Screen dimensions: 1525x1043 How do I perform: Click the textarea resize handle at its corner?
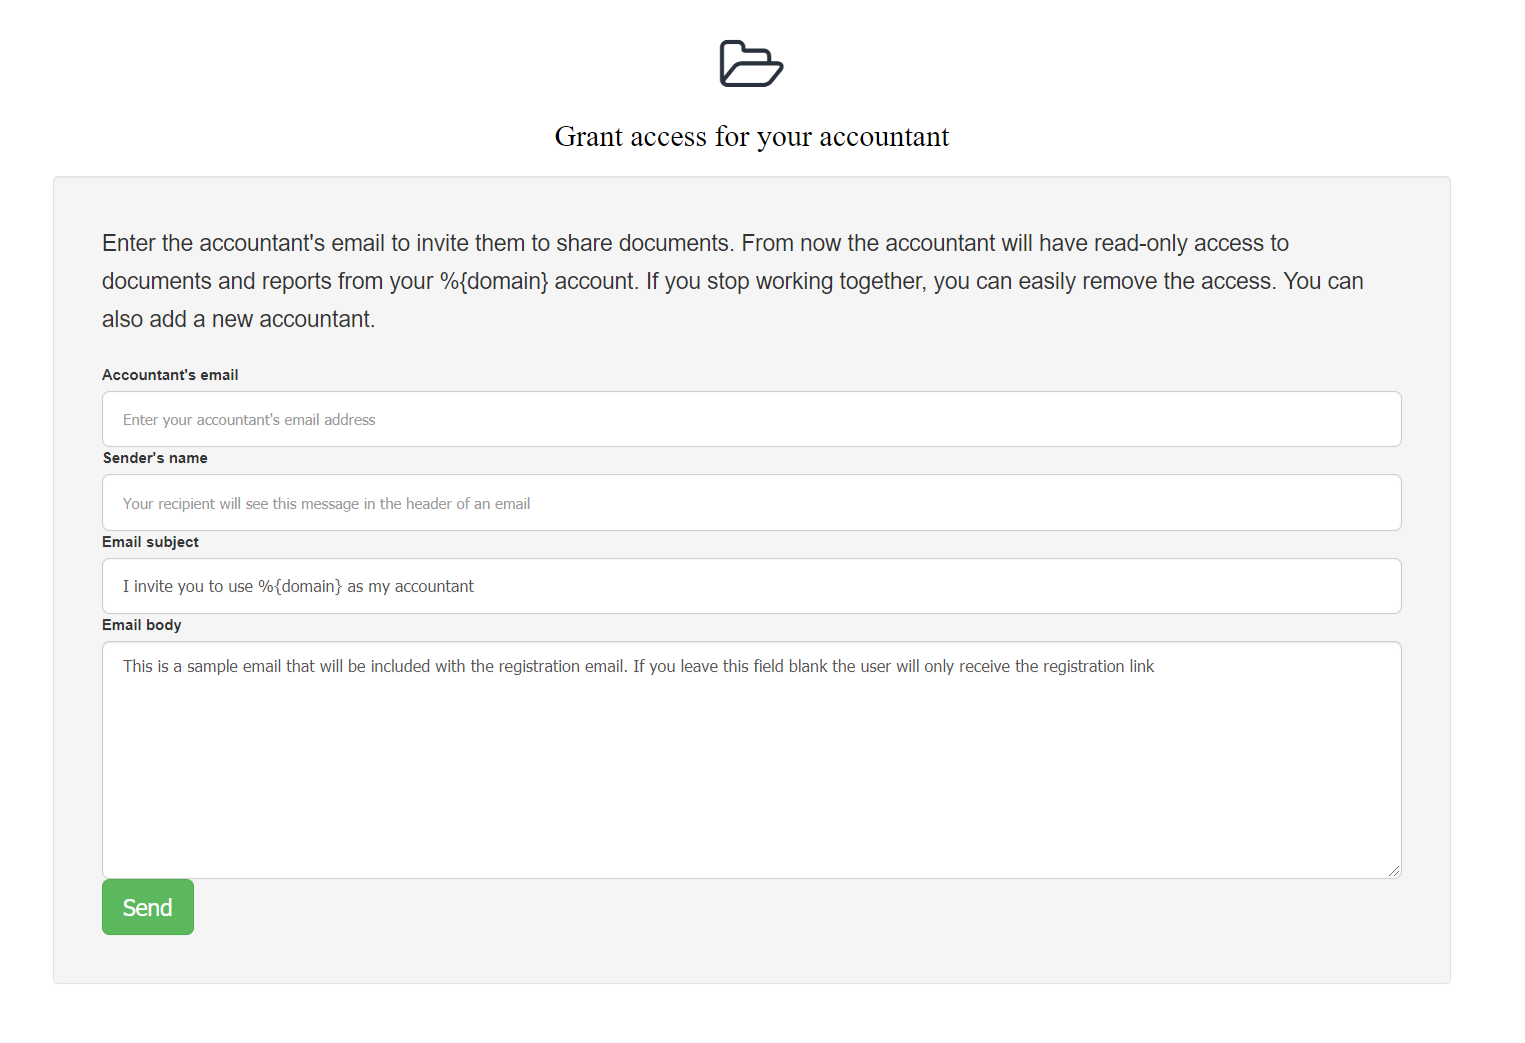point(1396,871)
